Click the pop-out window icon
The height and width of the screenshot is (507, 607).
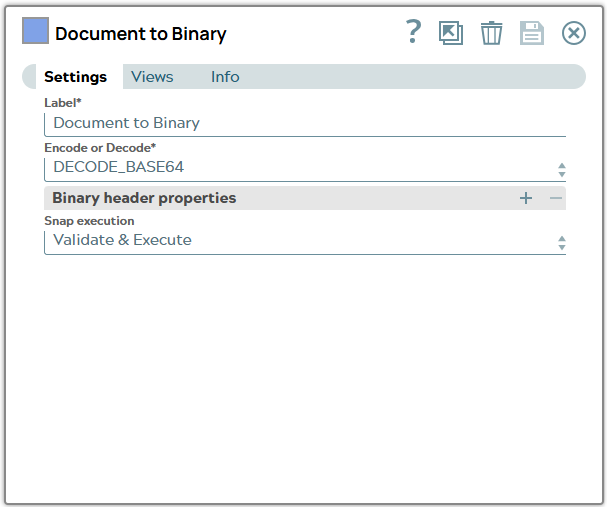[451, 33]
